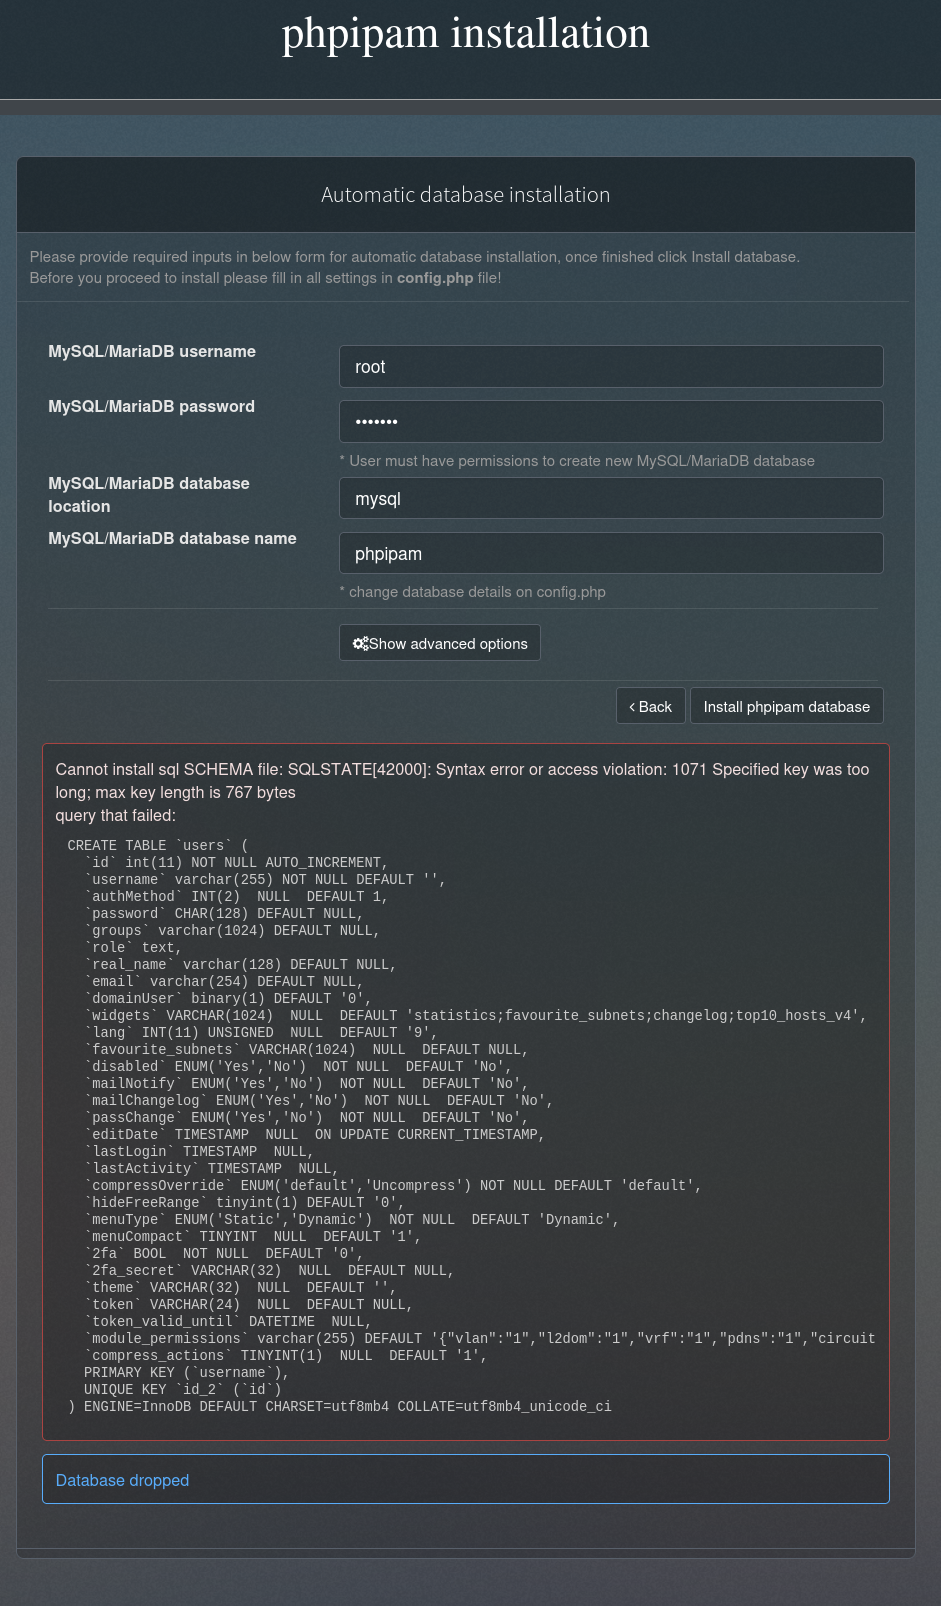Viewport: 941px width, 1606px height.
Task: Click the phpipam installation page title
Action: 465,34
